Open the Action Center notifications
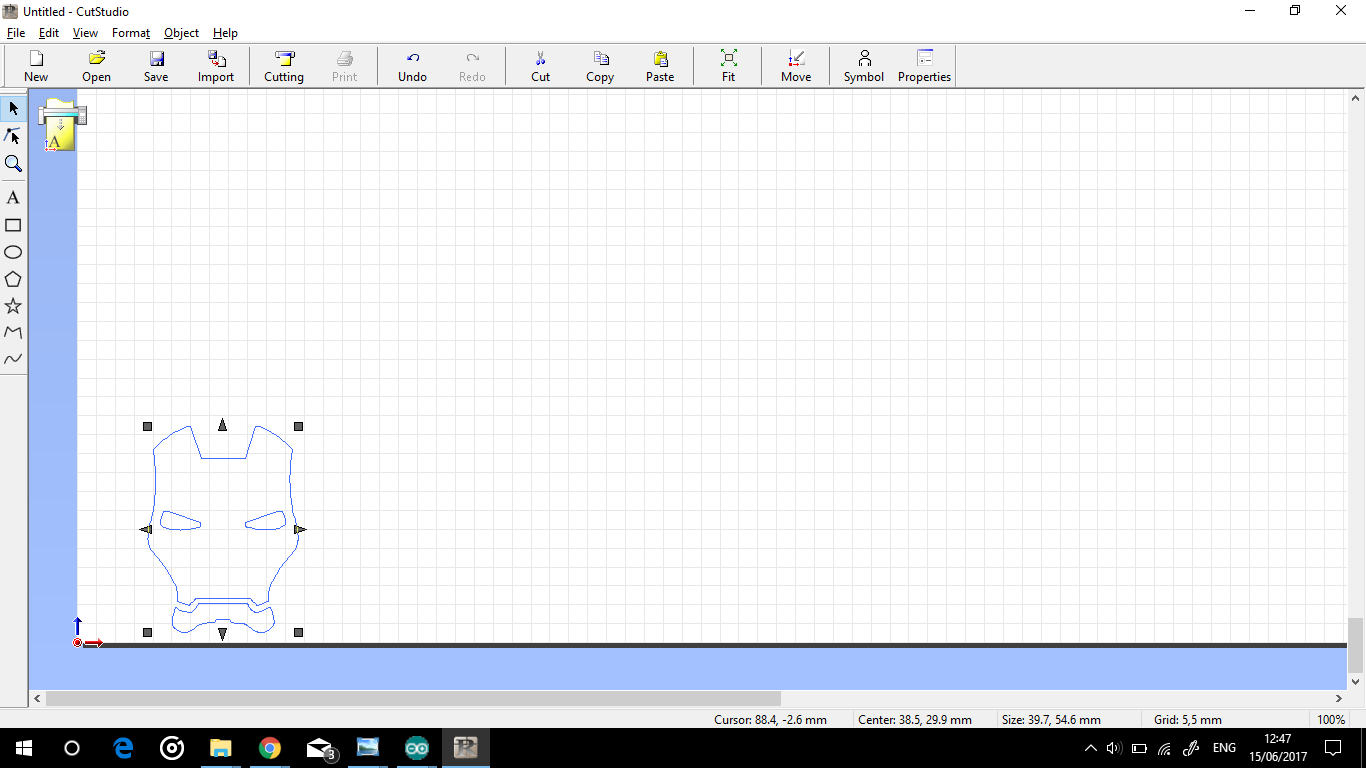This screenshot has width=1366, height=768. tap(1333, 748)
